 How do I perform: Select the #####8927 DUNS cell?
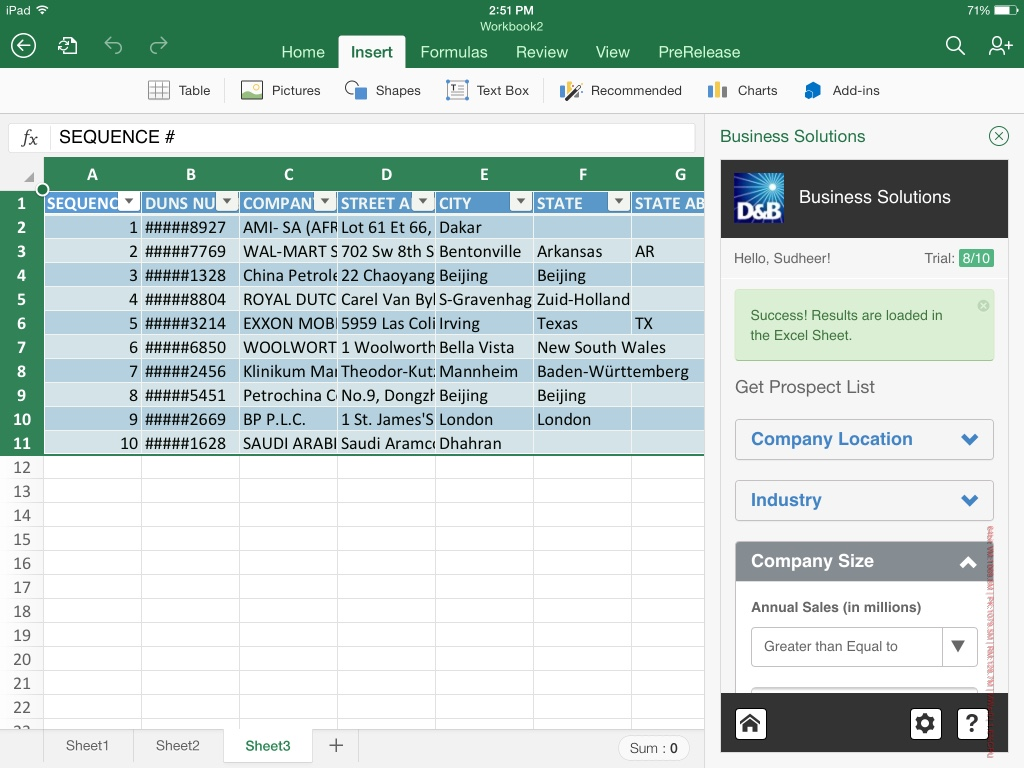coord(191,227)
